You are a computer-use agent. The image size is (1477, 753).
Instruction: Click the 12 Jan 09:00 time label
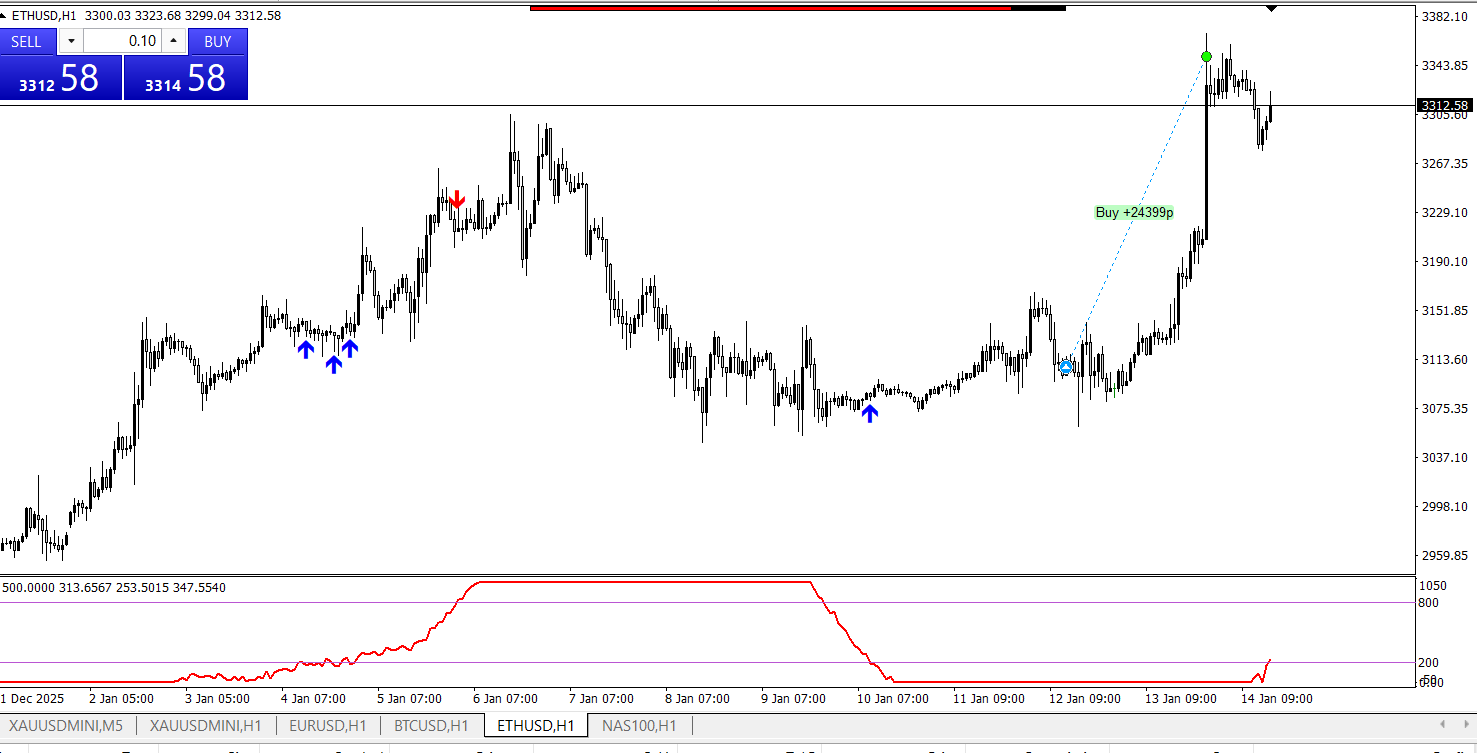pos(1086,698)
